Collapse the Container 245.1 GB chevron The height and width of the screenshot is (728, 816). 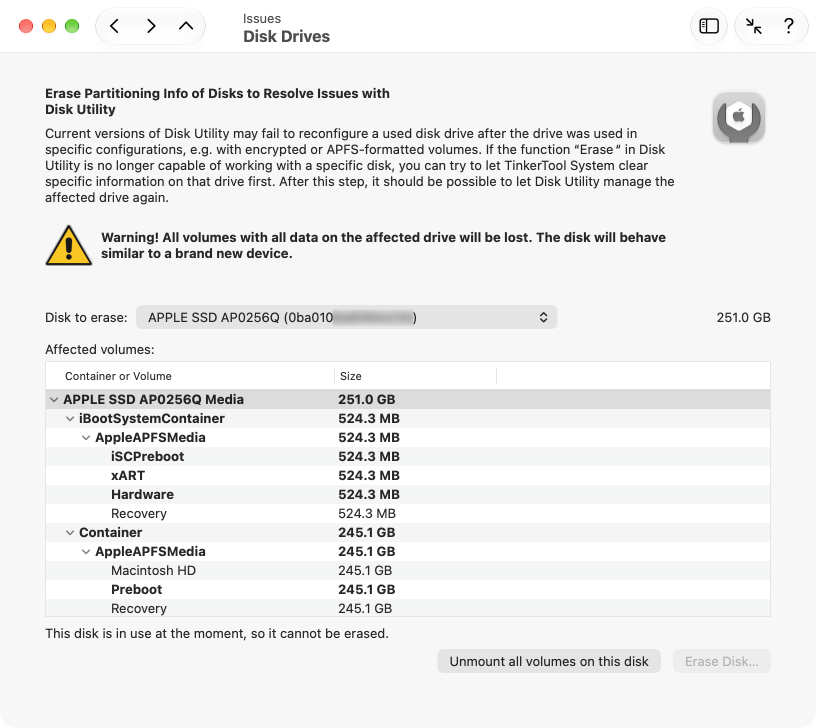70,532
